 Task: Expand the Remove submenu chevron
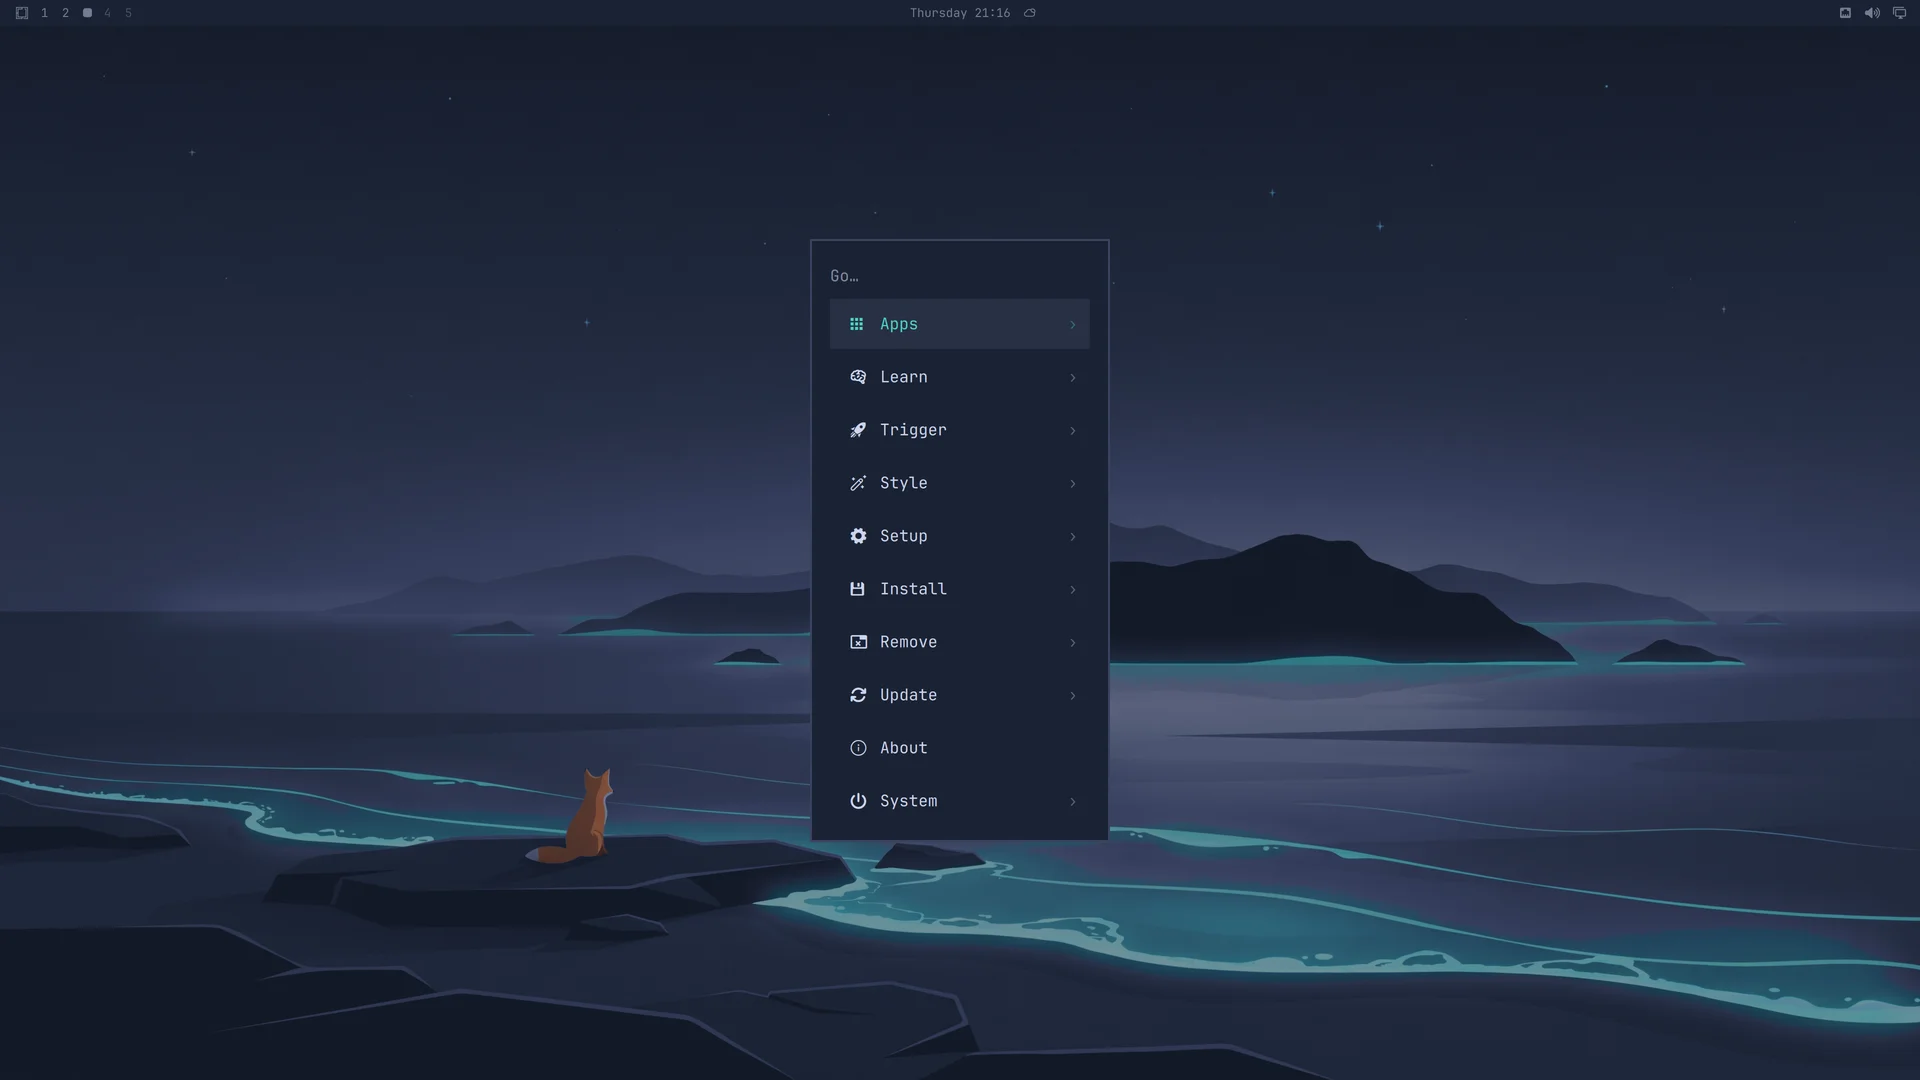tap(1073, 642)
